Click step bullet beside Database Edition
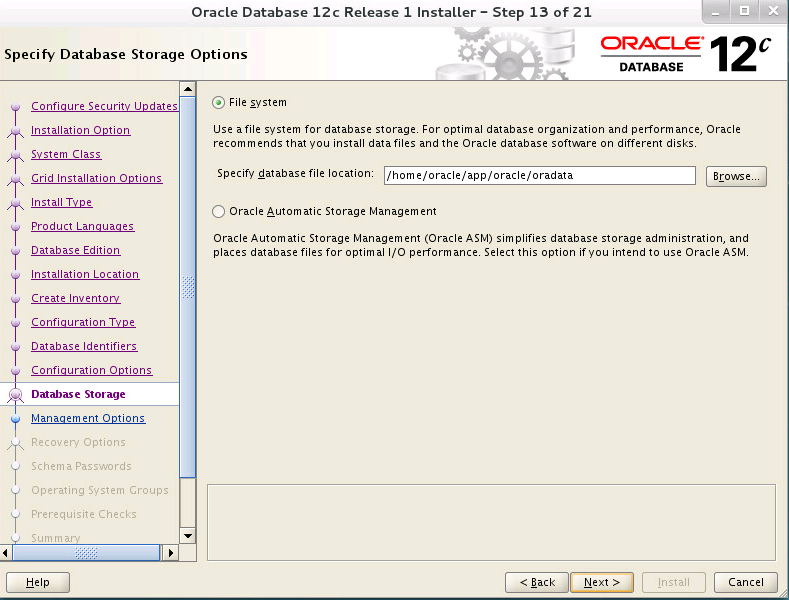 [x=16, y=251]
